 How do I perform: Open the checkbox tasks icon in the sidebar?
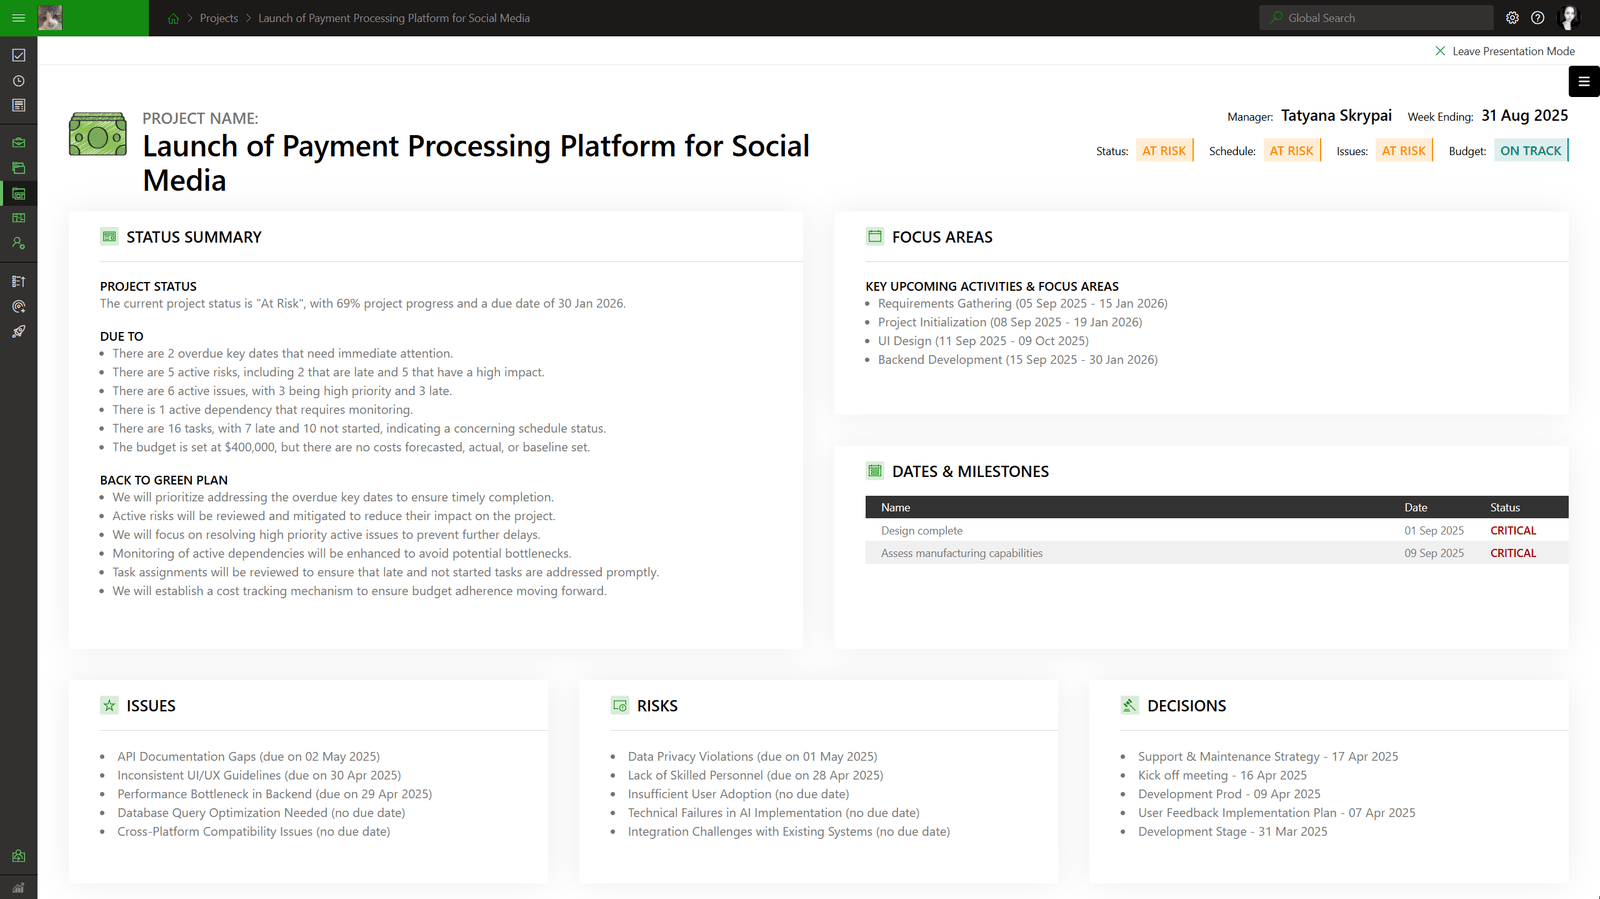[18, 55]
